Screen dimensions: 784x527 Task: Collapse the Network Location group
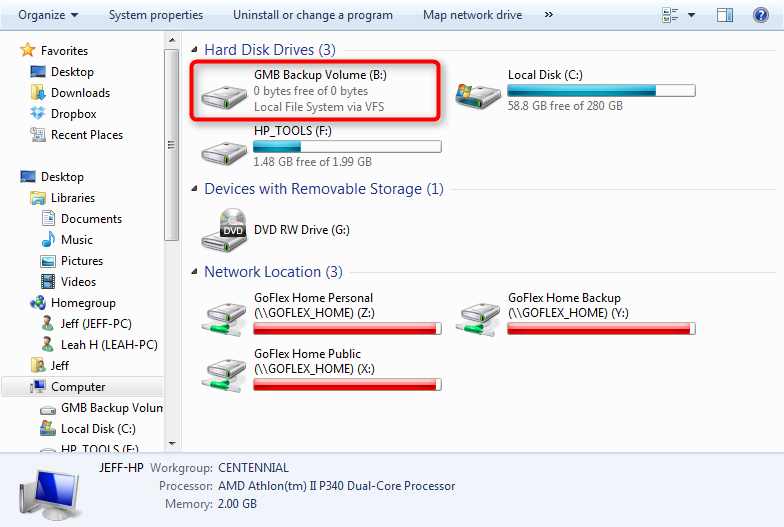[x=194, y=272]
